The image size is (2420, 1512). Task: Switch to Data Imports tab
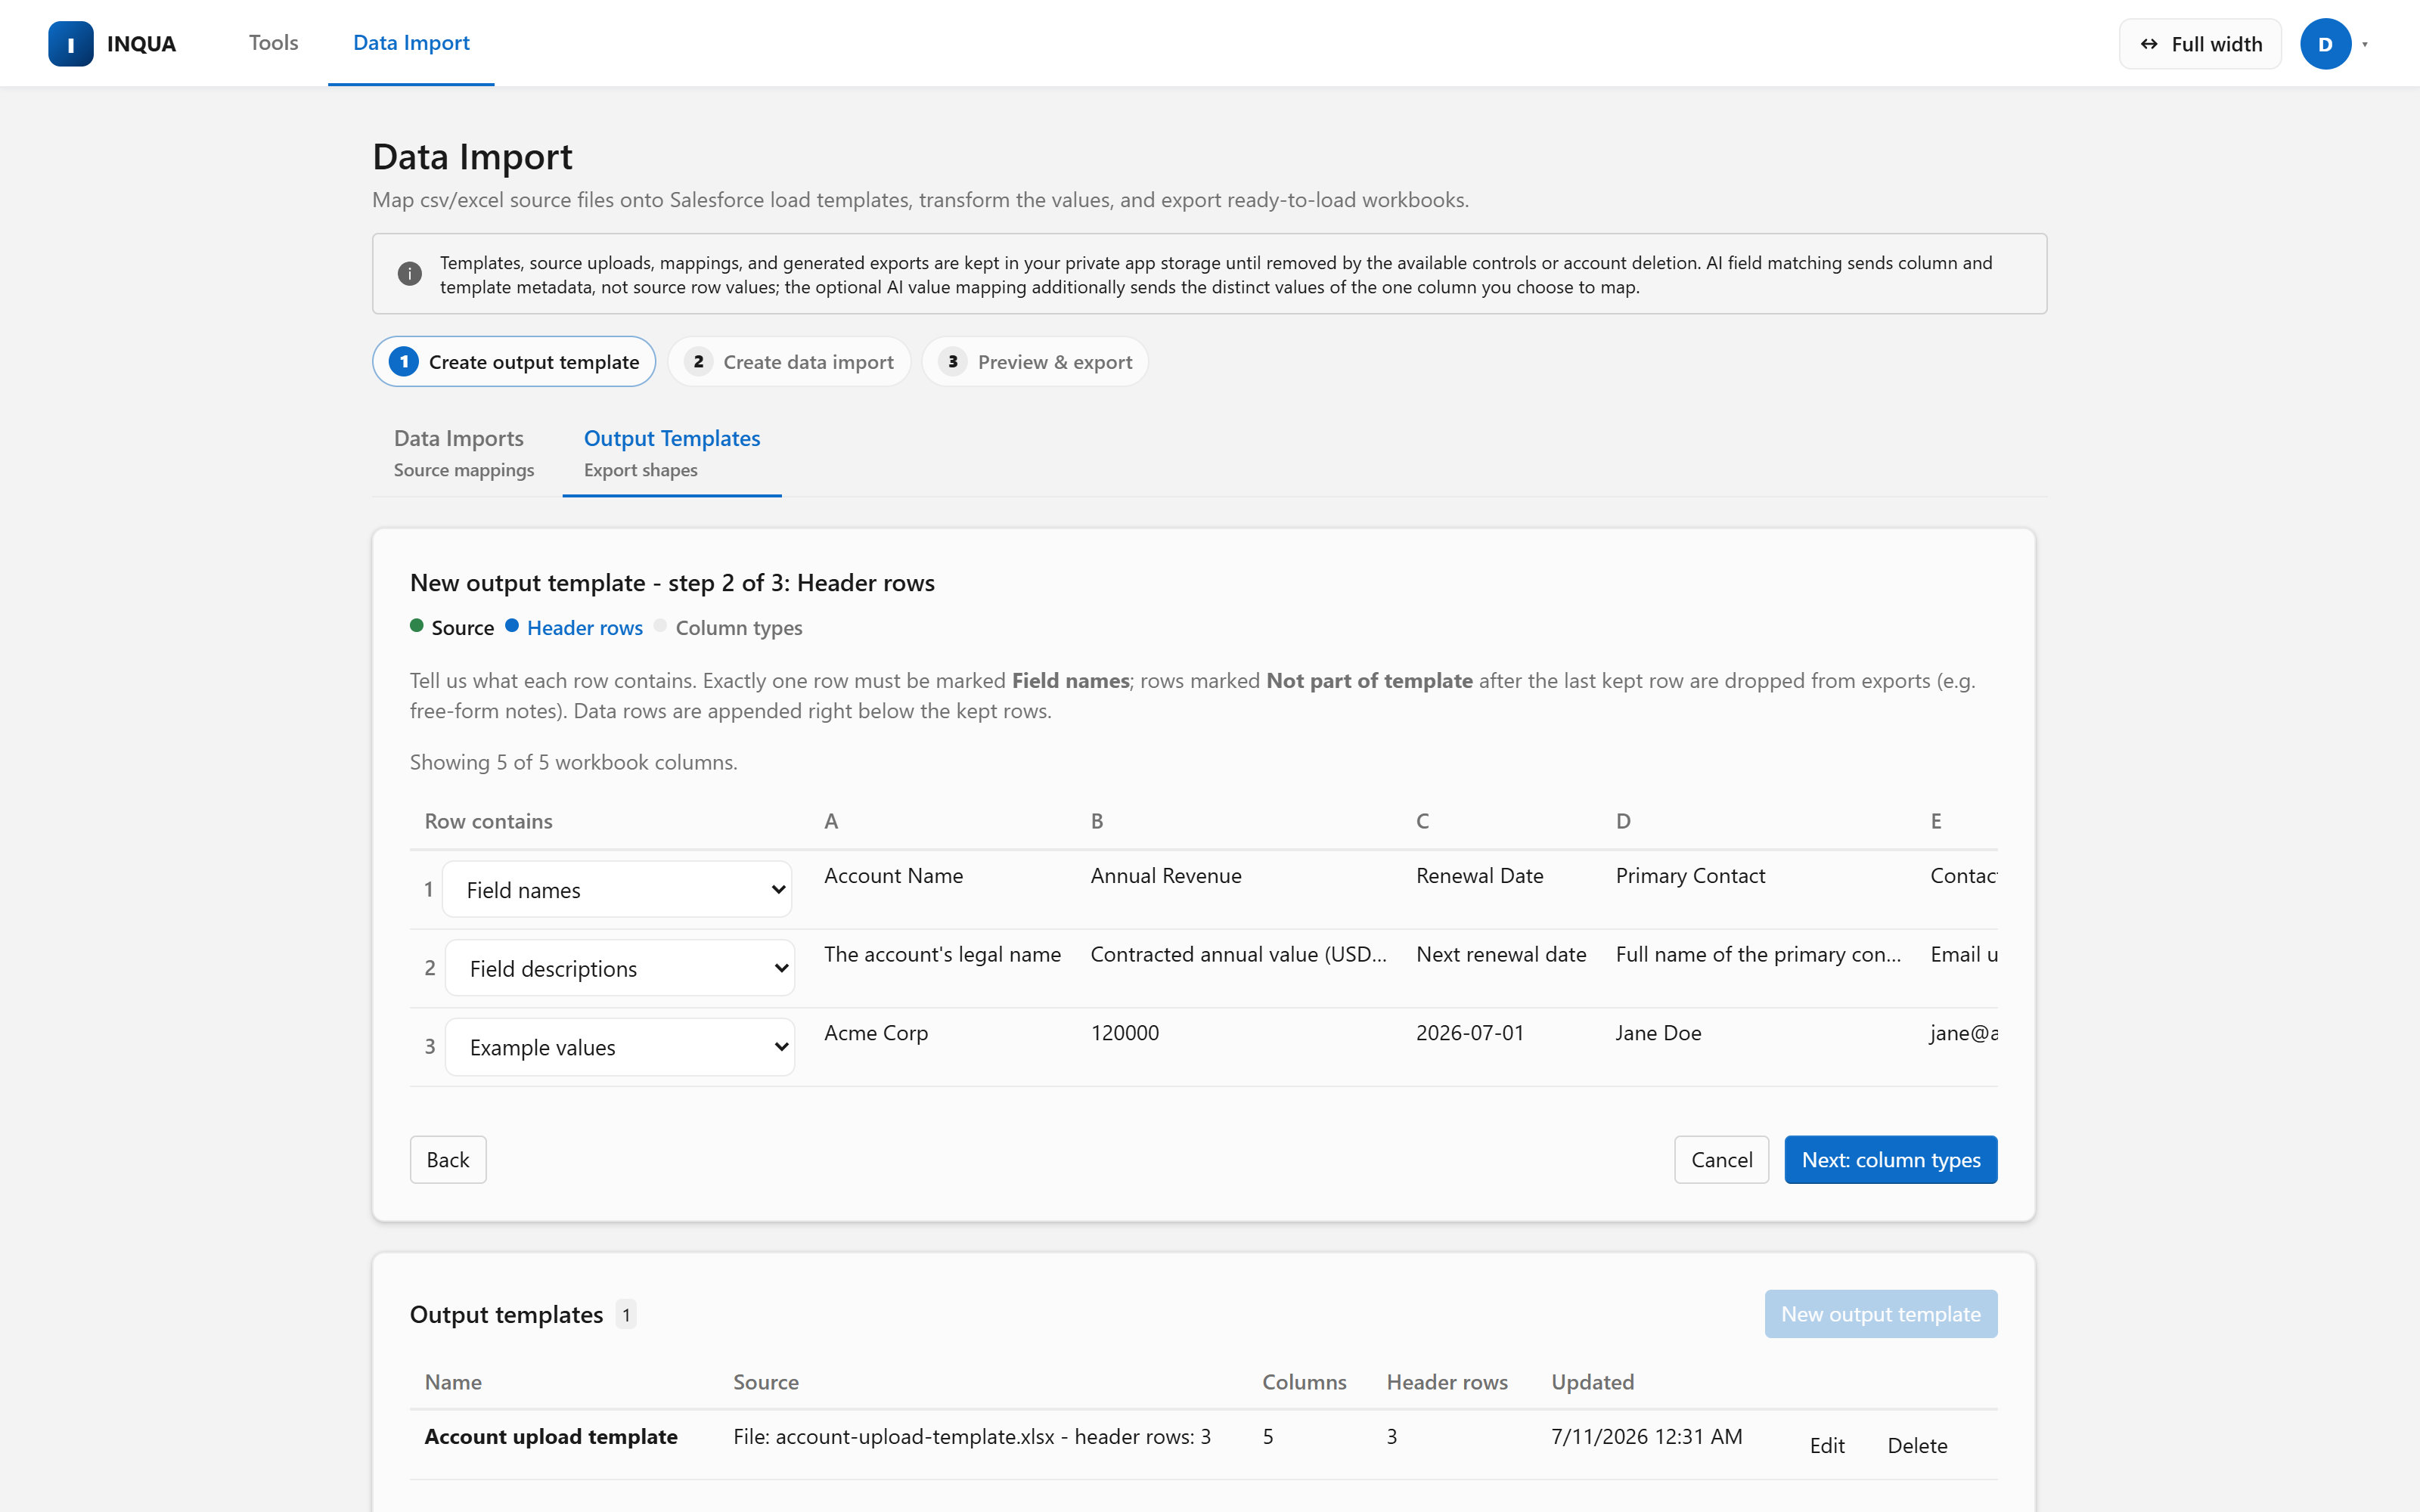[x=464, y=453]
